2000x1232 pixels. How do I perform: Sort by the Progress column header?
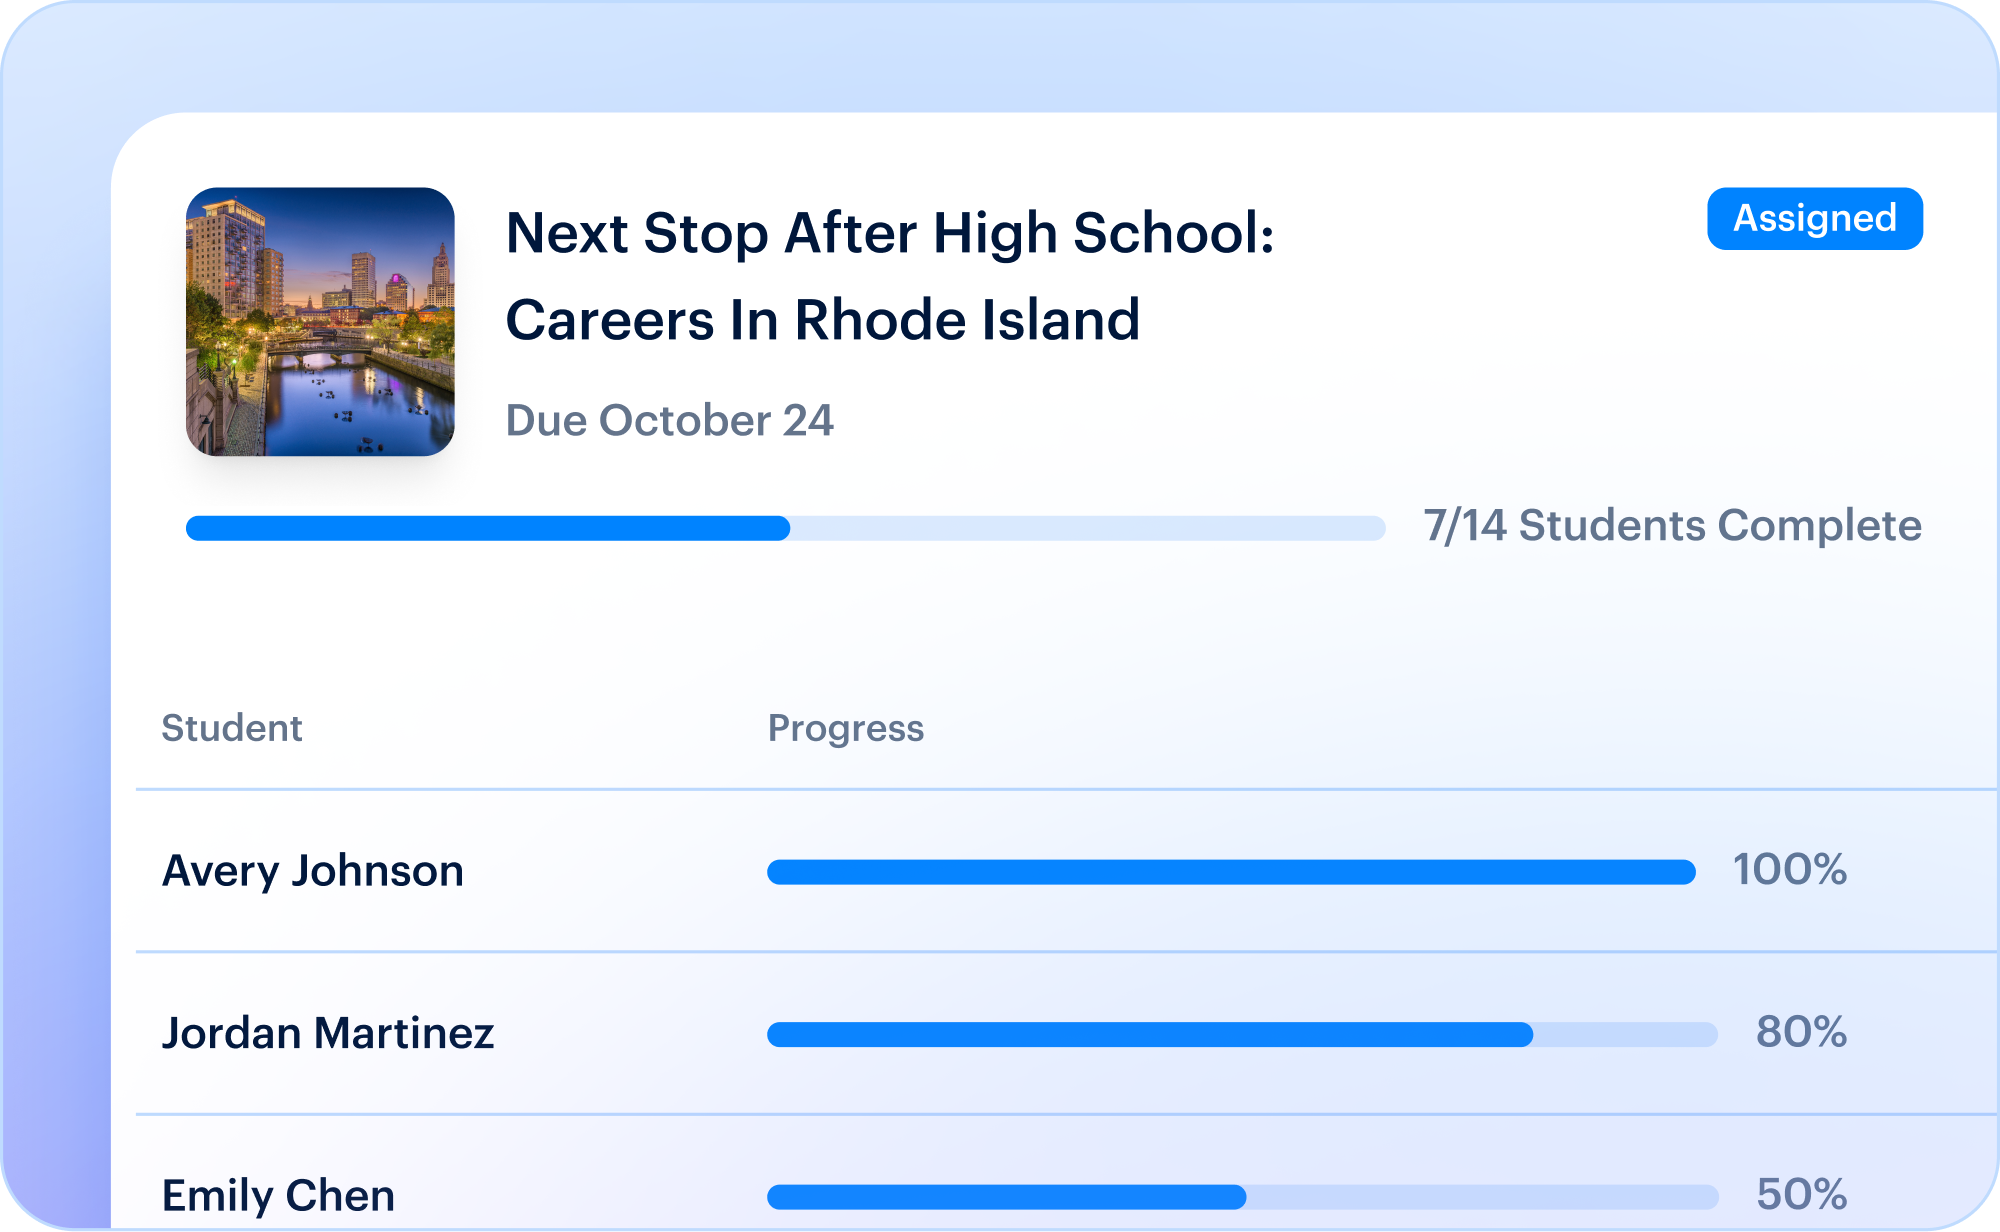846,729
